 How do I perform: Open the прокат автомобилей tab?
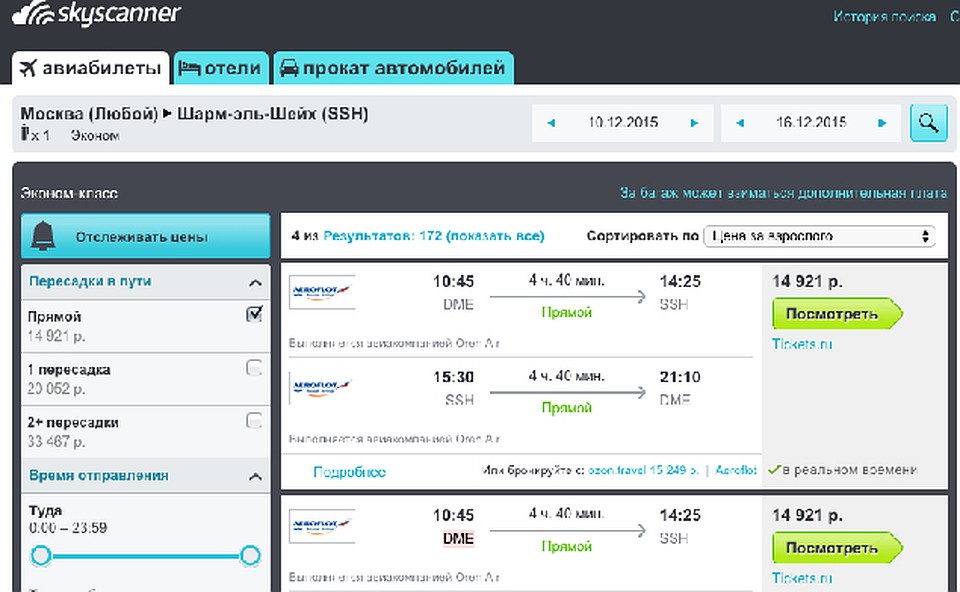[394, 68]
